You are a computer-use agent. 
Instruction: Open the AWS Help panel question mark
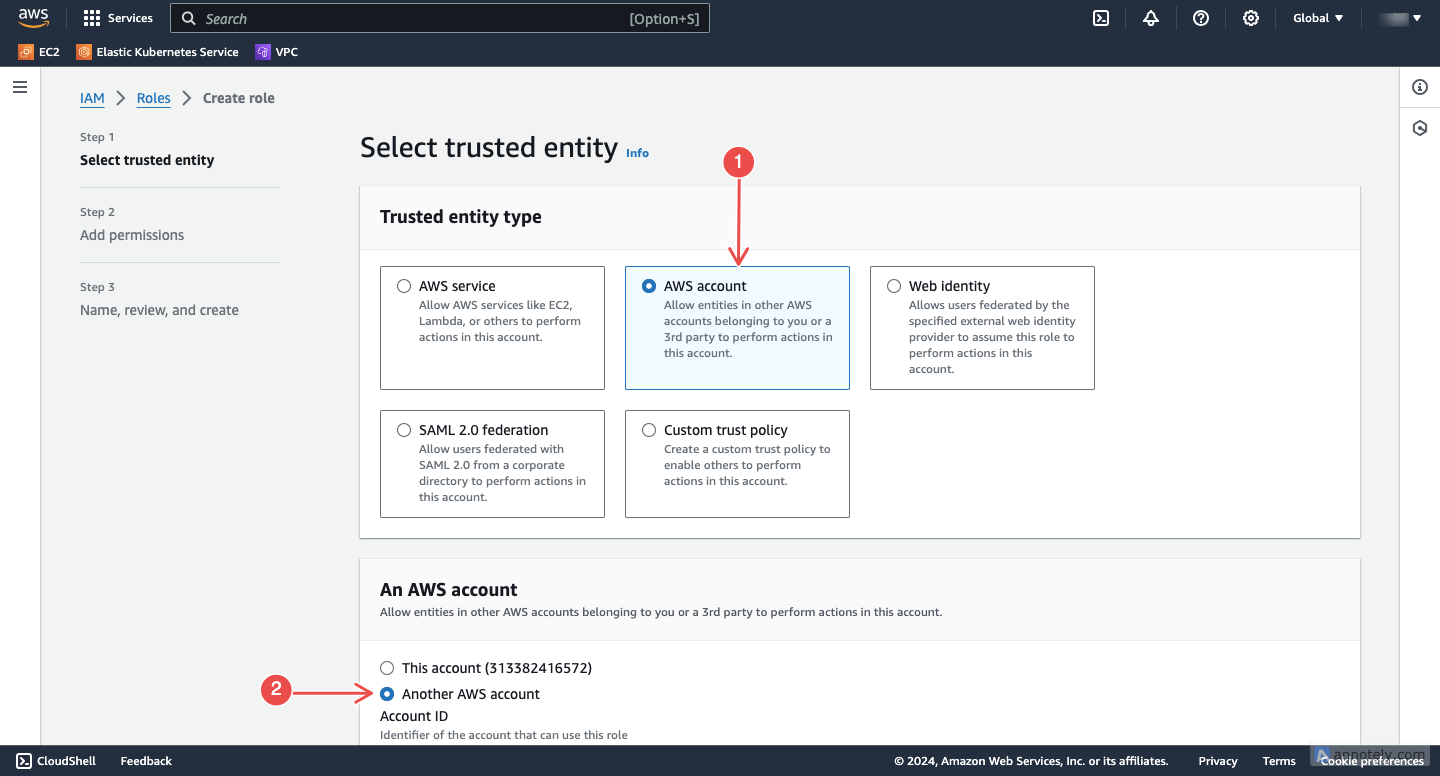point(1201,18)
